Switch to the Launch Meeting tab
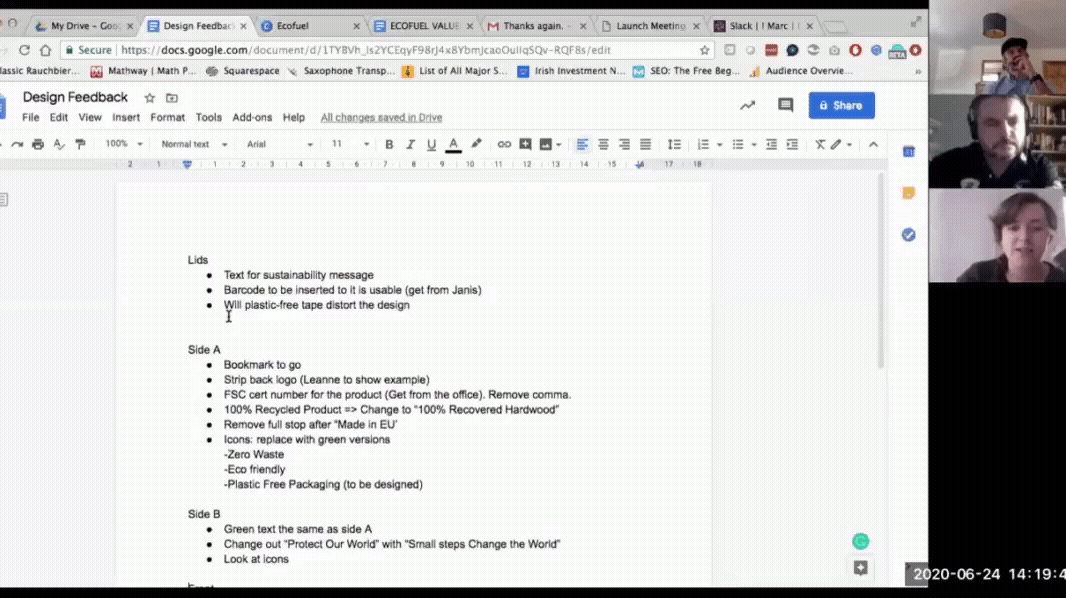This screenshot has height=598, width=1066. [x=650, y=26]
